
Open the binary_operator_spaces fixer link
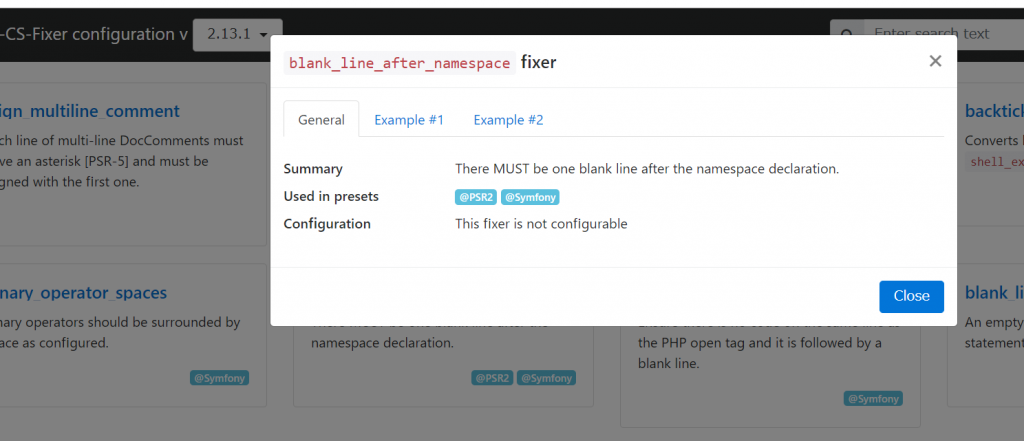point(84,293)
